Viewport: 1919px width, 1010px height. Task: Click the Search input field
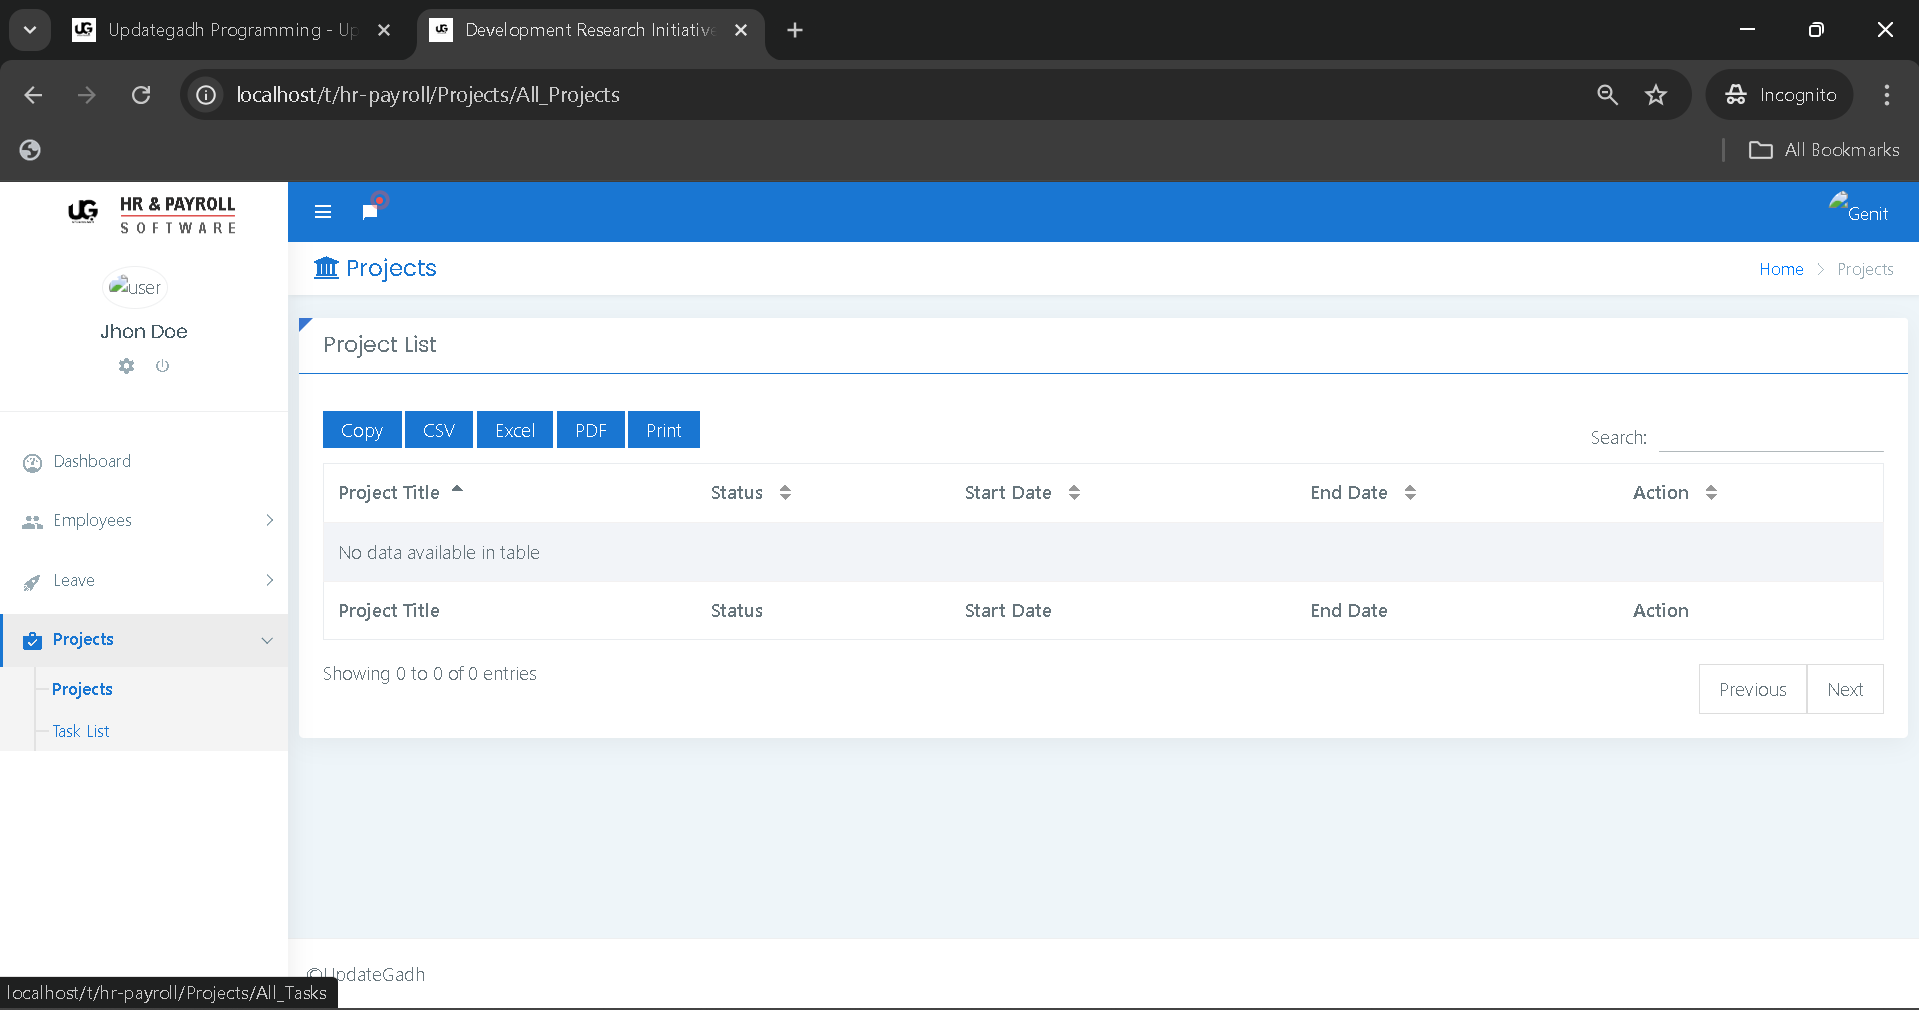(x=1770, y=438)
